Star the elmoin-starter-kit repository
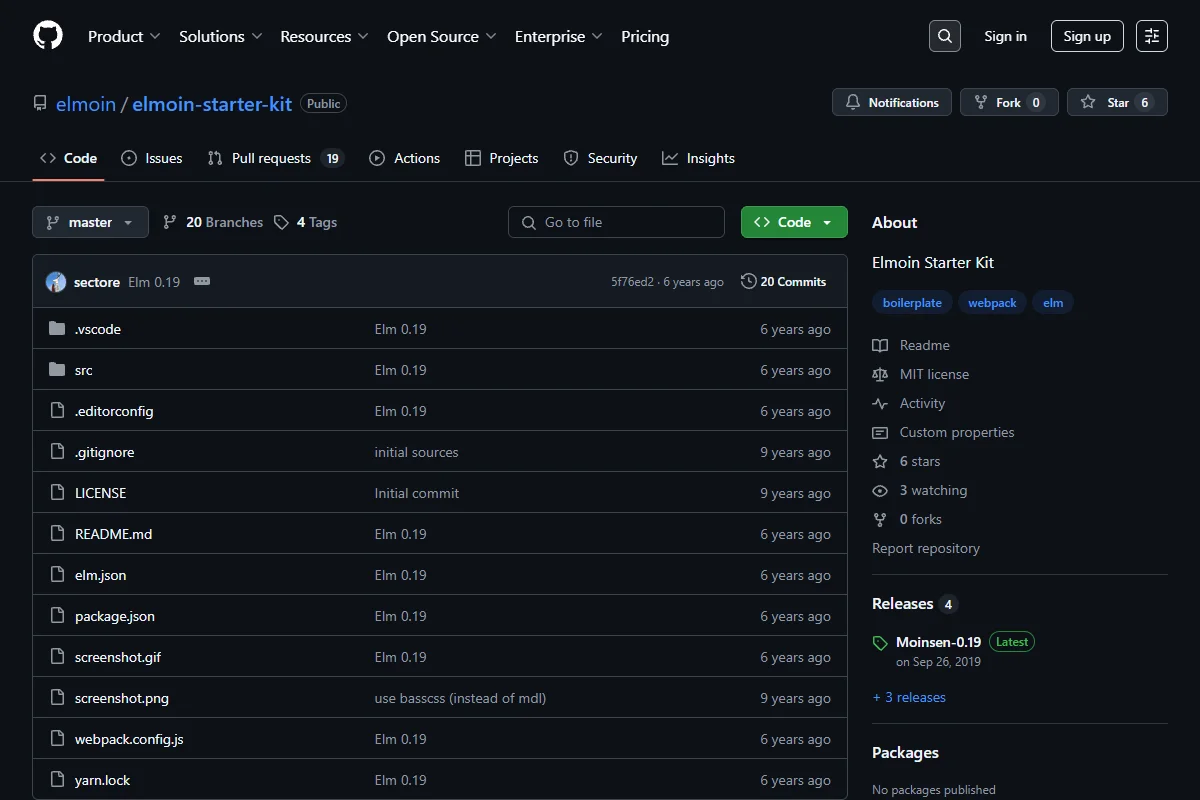The image size is (1200, 800). coord(1117,102)
